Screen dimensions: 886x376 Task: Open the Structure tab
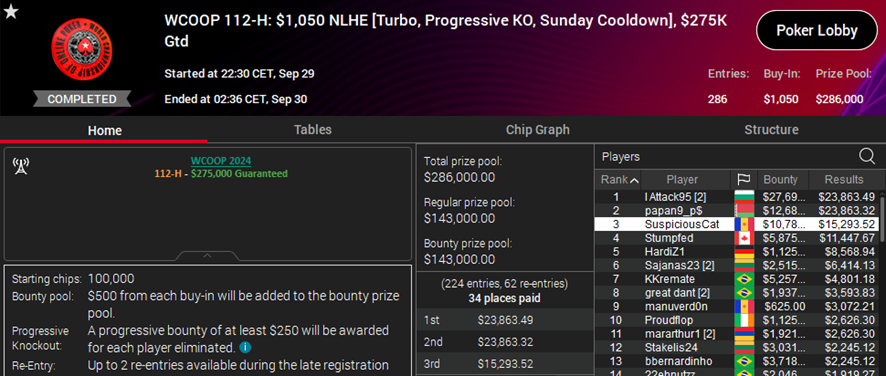(771, 129)
